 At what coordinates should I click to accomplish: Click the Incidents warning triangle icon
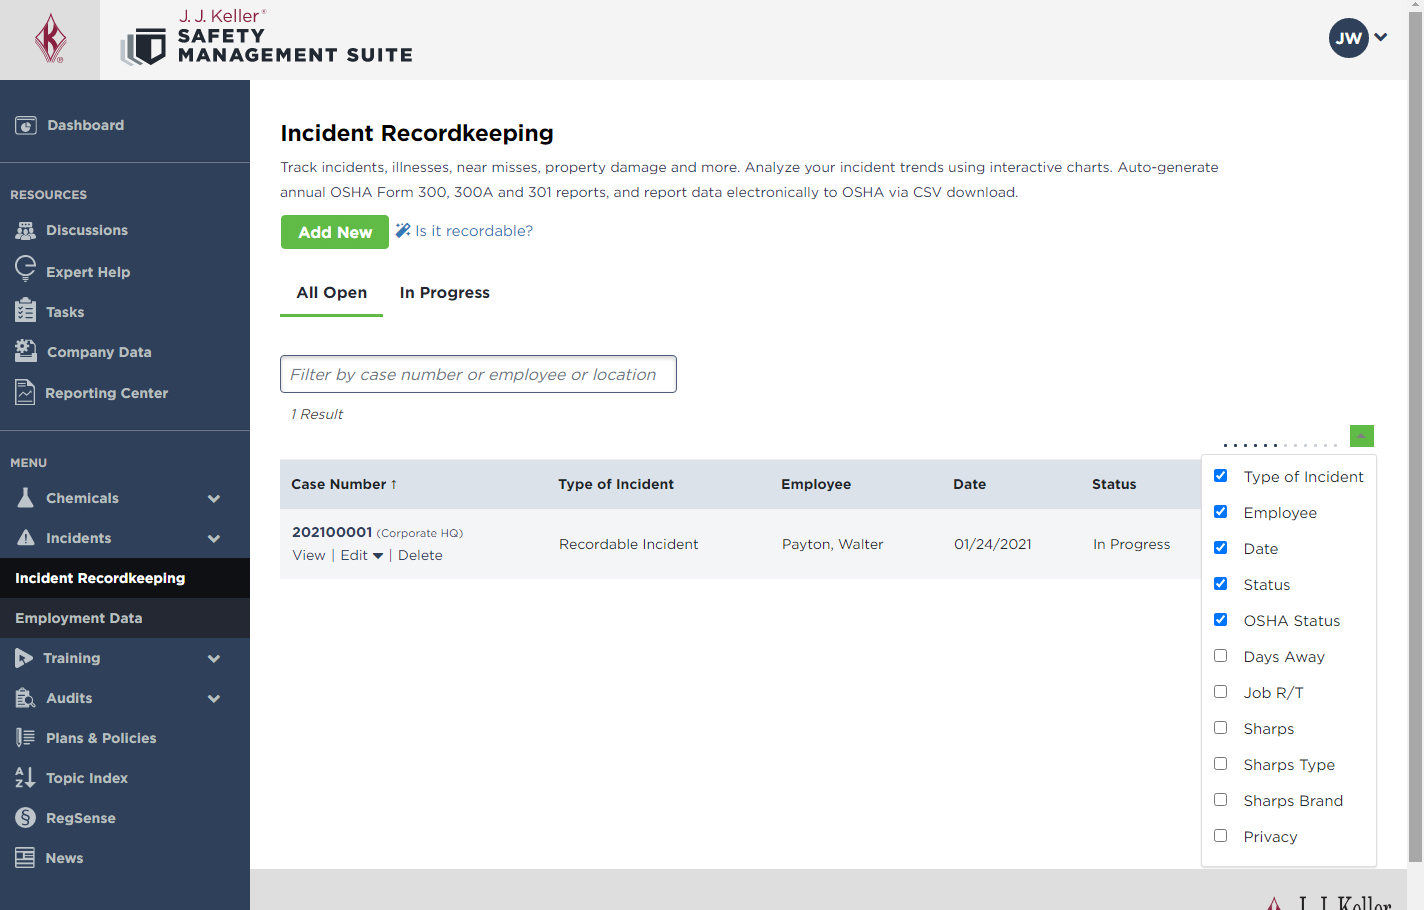pos(26,537)
